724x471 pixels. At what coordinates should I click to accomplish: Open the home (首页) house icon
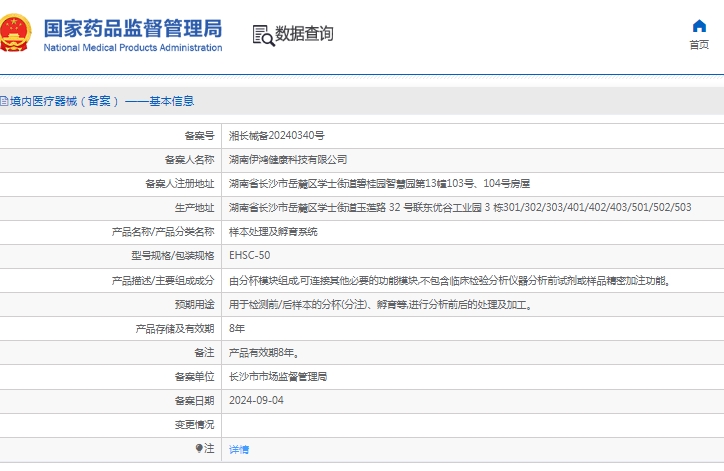(x=699, y=26)
